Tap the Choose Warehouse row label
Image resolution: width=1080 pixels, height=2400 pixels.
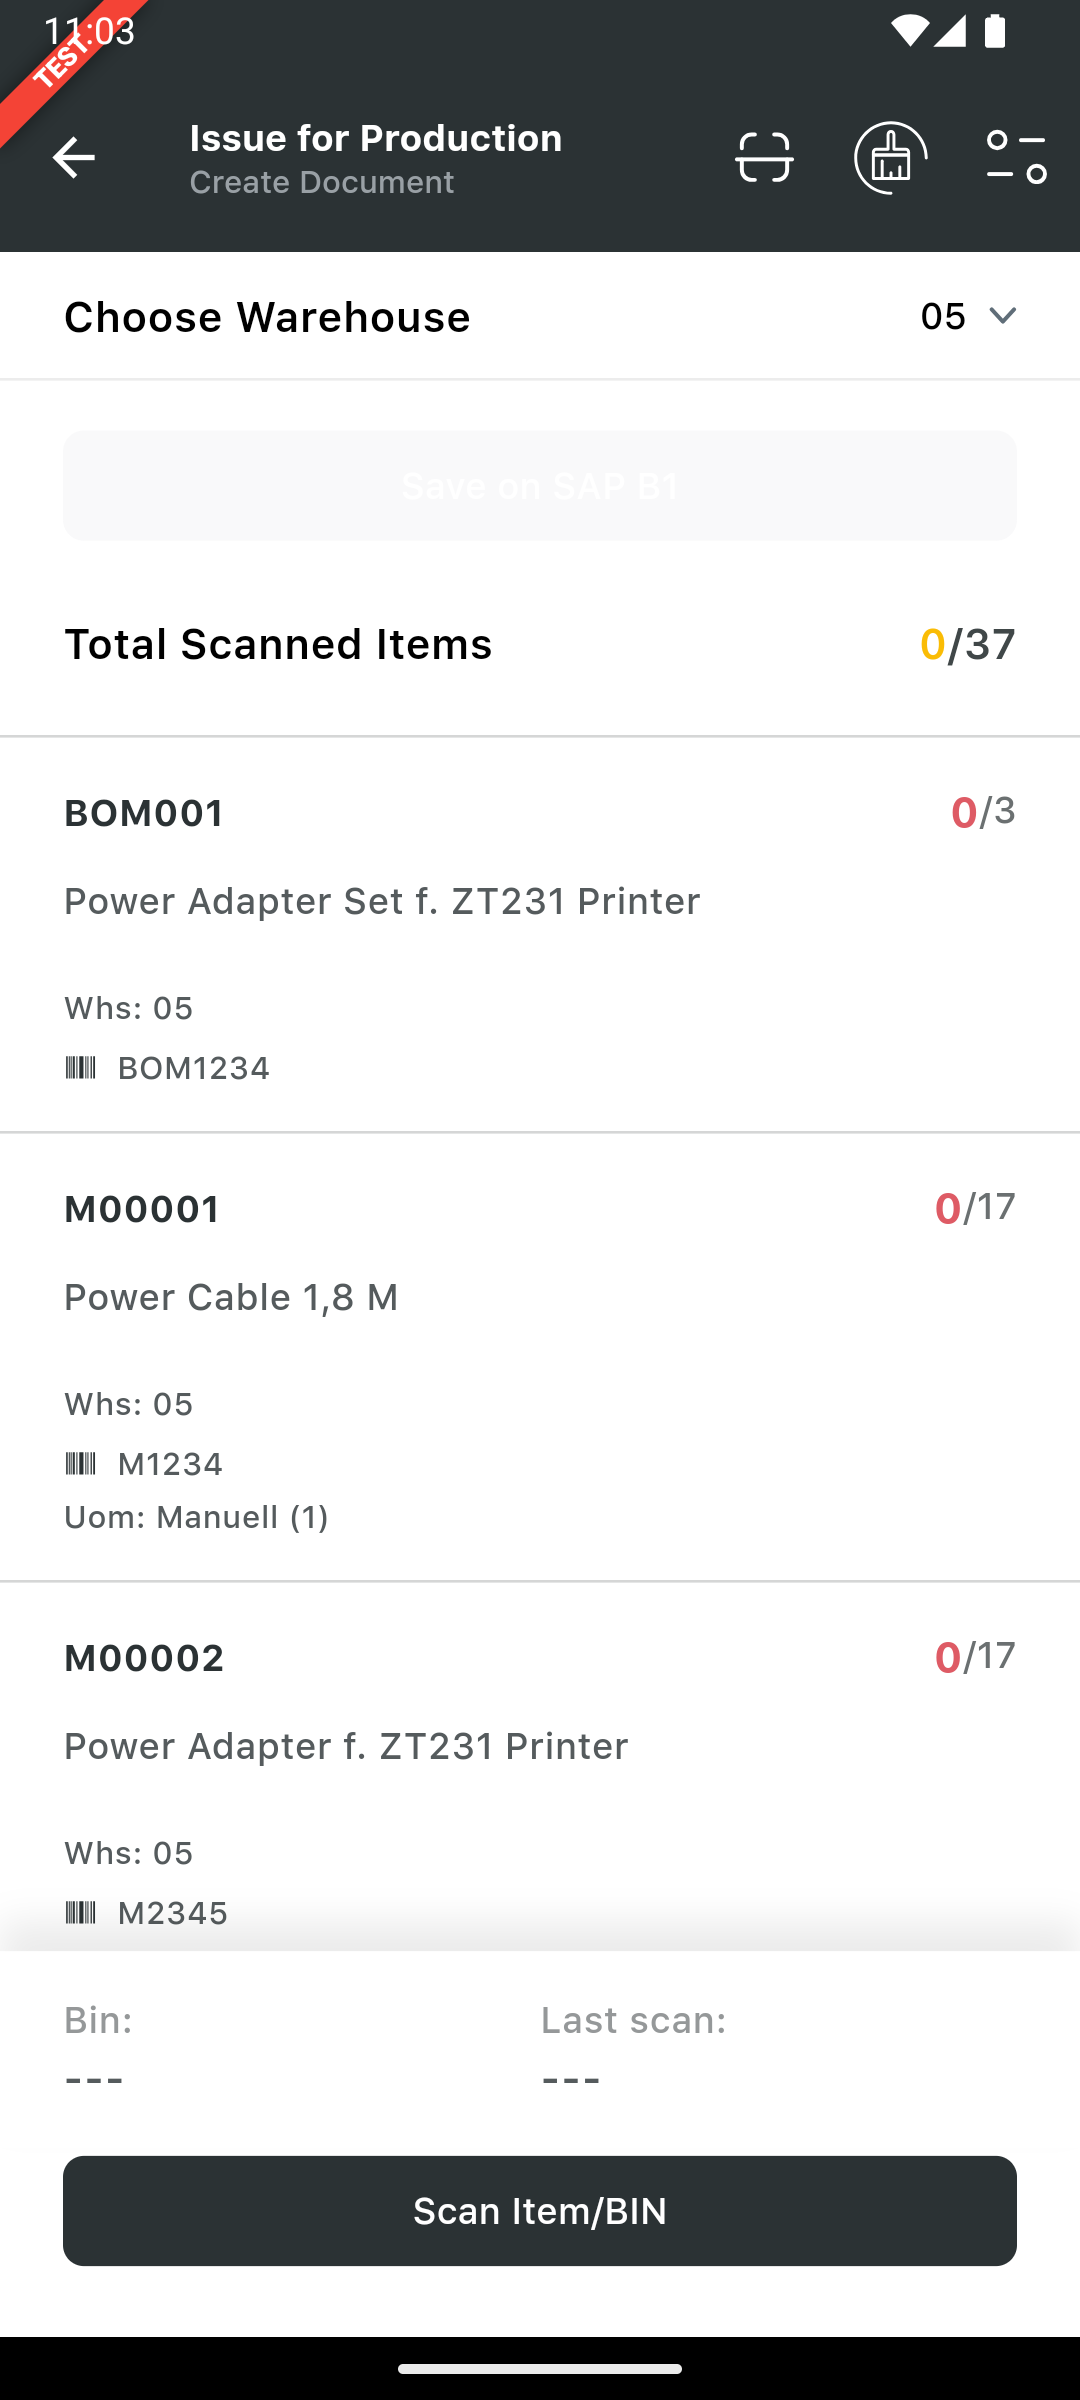(x=267, y=317)
